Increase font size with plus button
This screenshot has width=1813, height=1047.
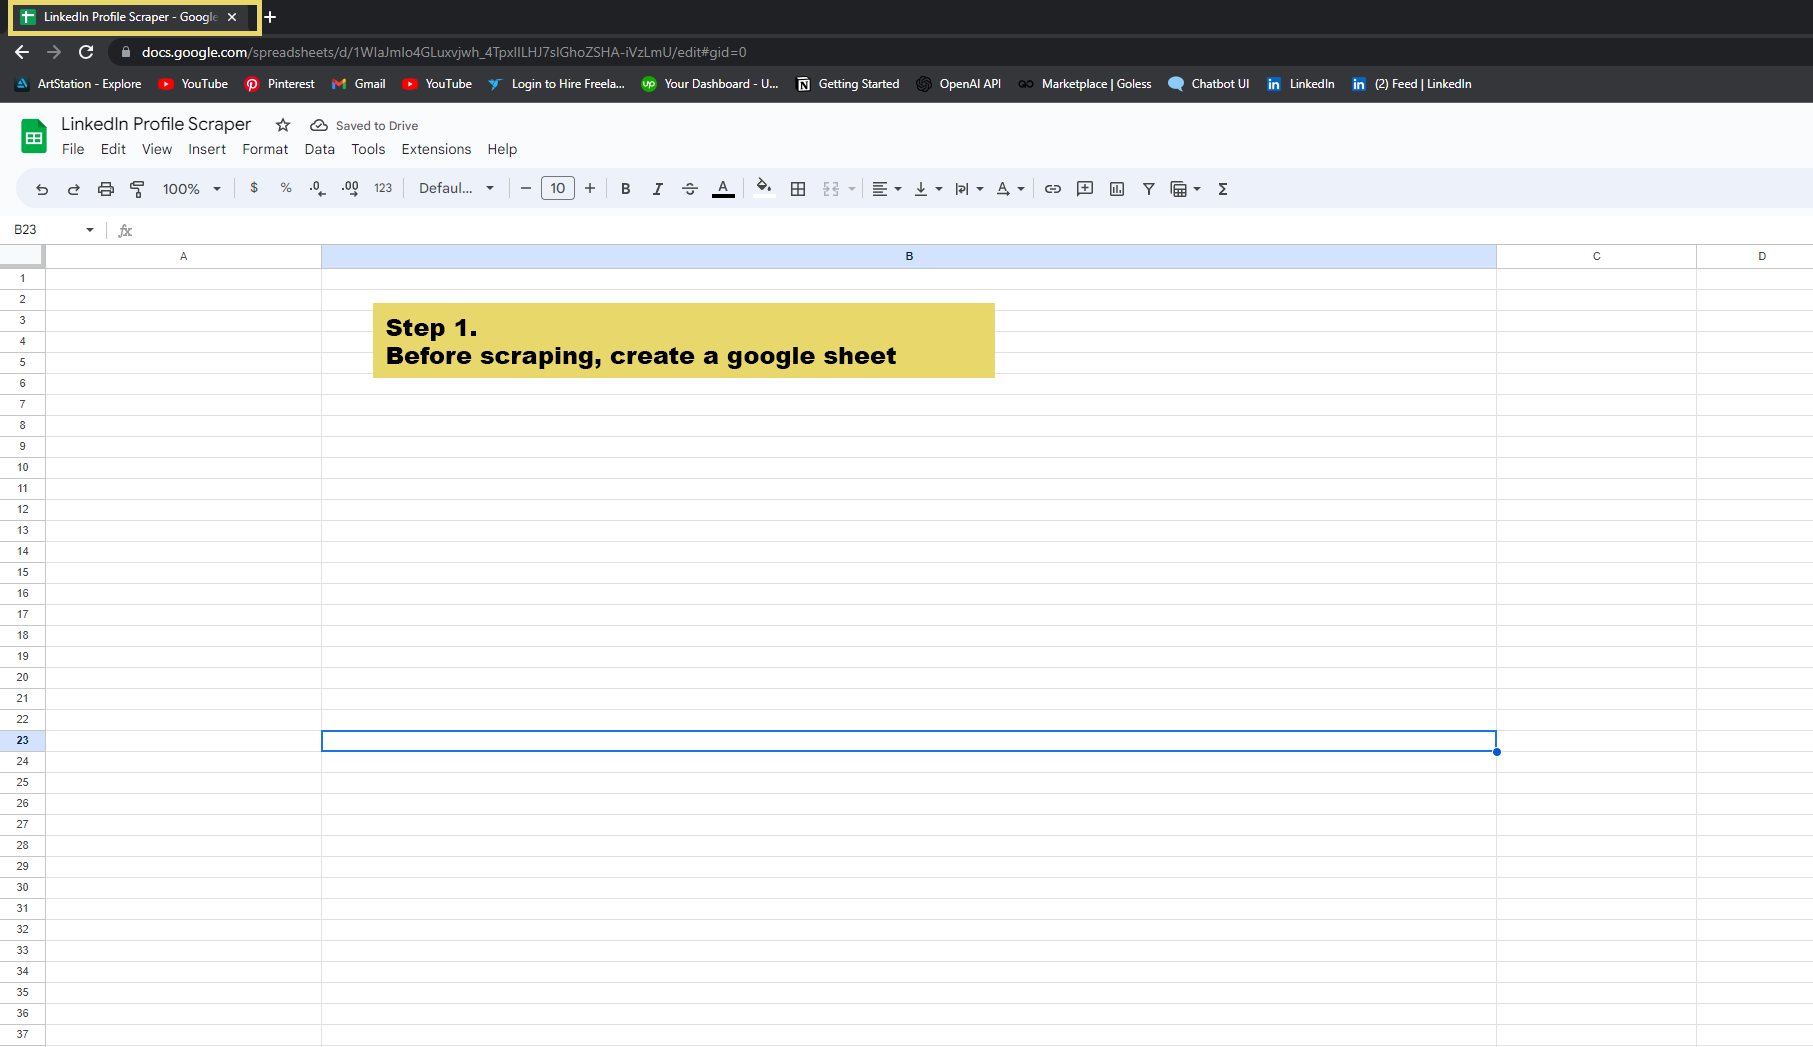[x=590, y=188]
